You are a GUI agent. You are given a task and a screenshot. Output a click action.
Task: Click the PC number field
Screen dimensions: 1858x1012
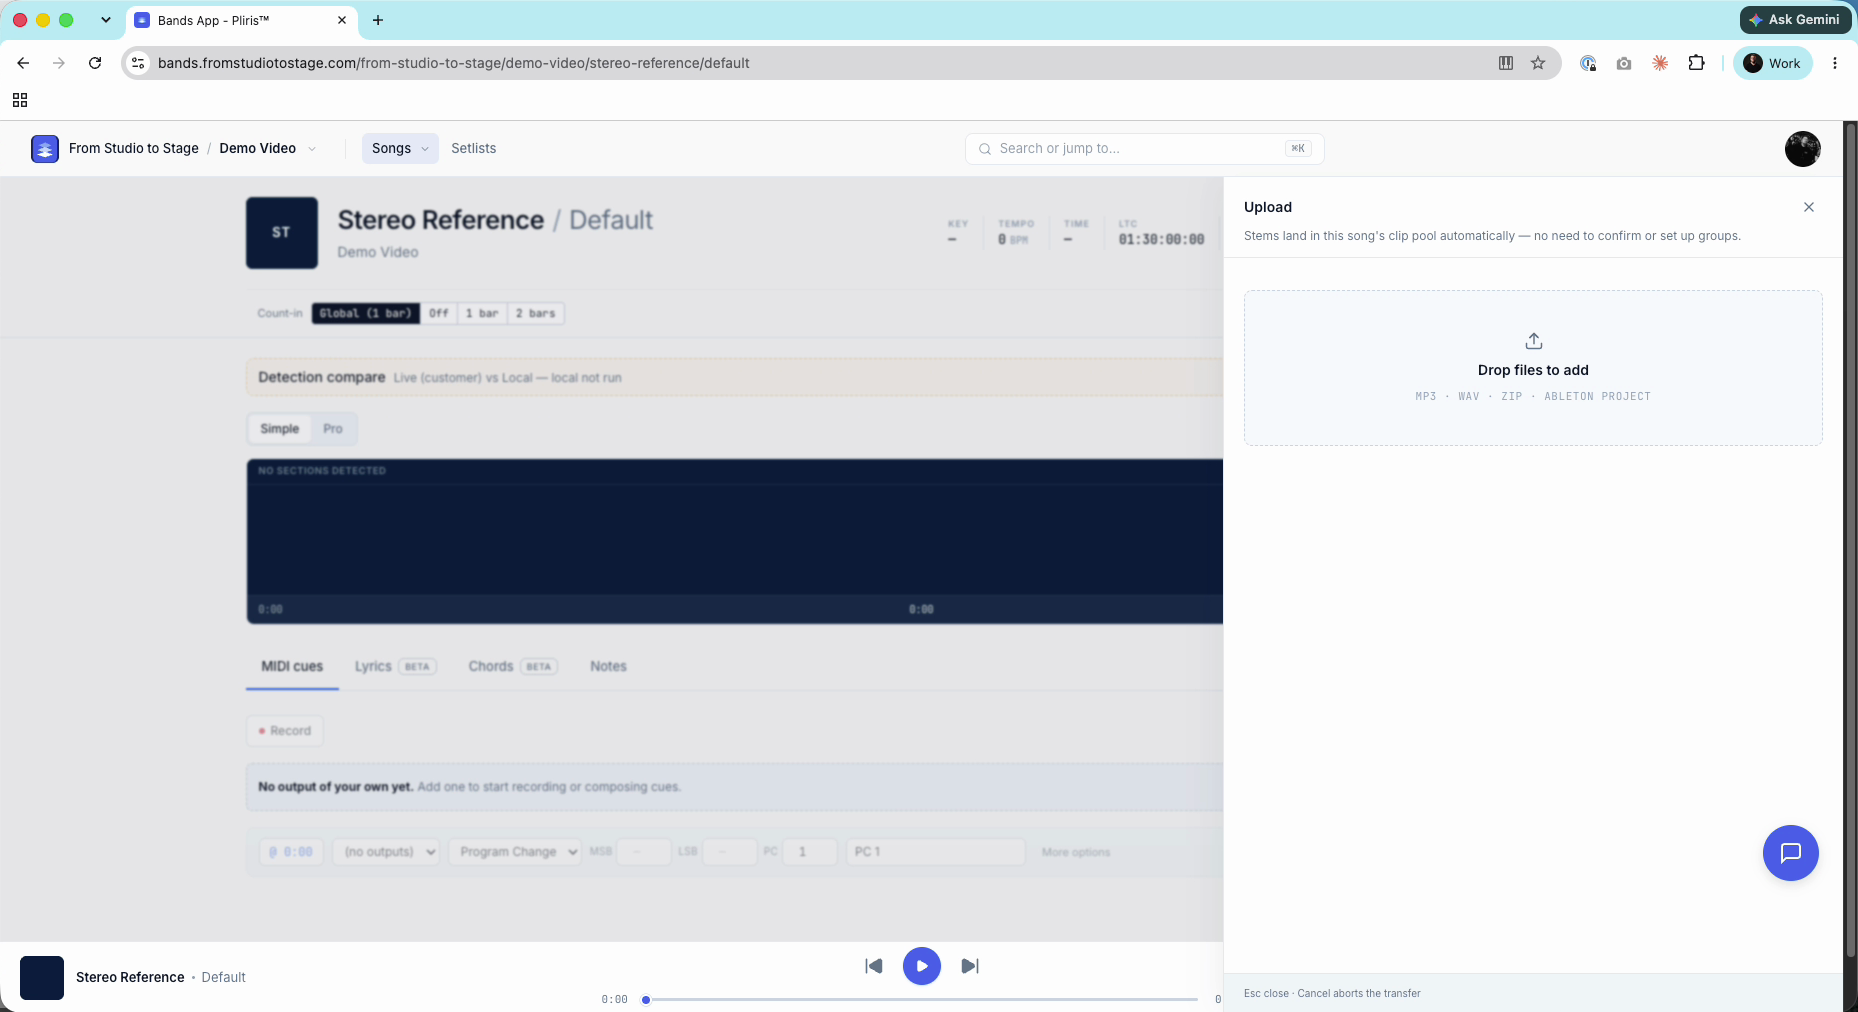(x=810, y=852)
